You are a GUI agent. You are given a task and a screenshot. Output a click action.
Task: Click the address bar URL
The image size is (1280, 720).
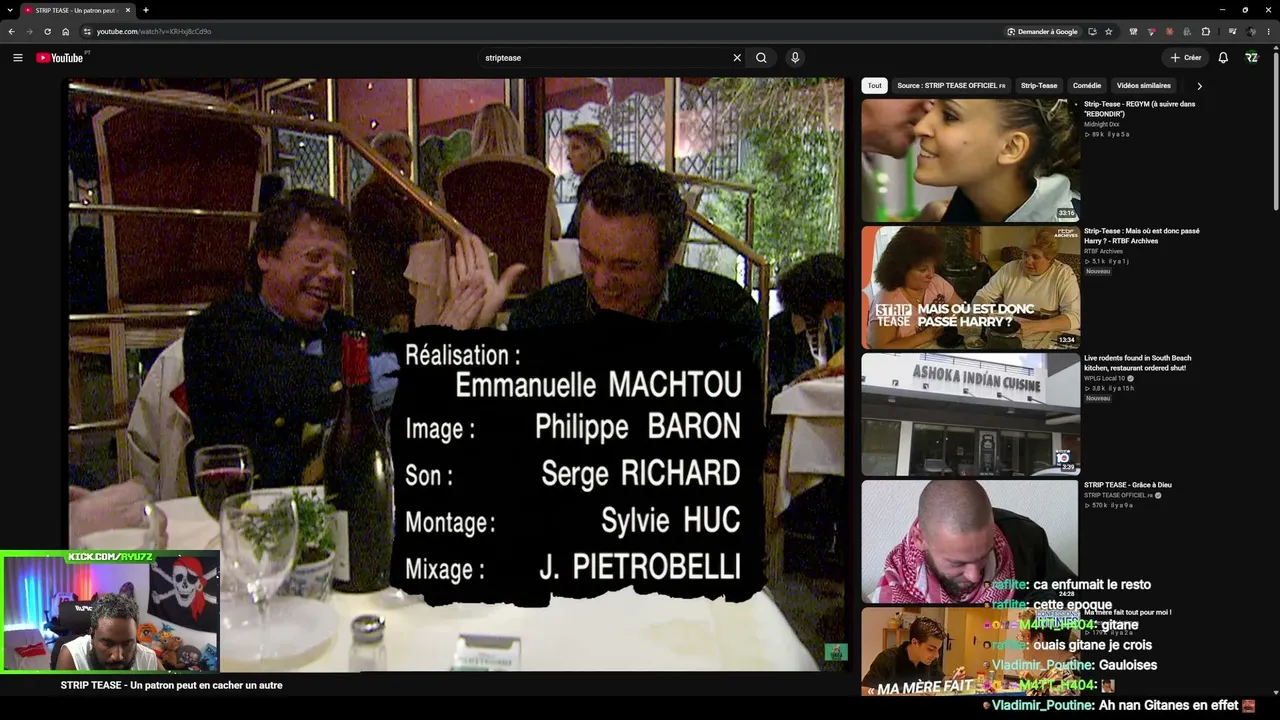click(x=154, y=31)
